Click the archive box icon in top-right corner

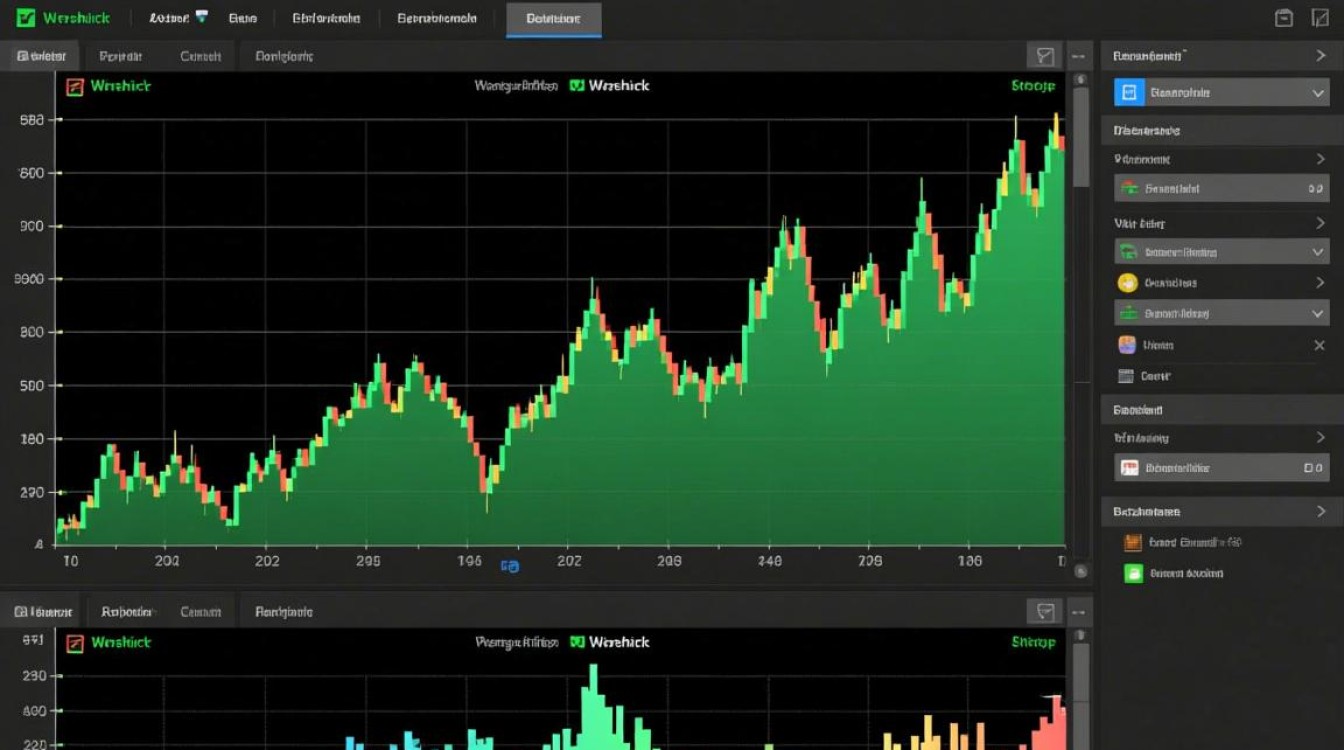(x=1285, y=18)
